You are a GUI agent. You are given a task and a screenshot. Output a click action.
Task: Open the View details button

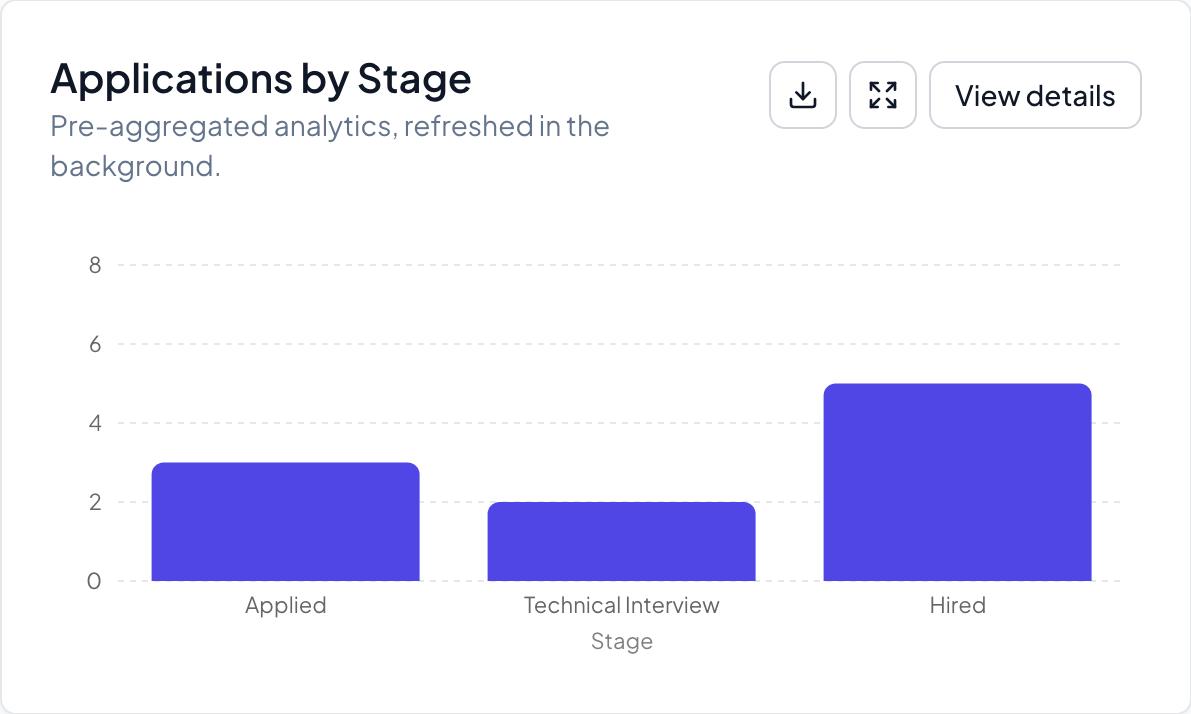coord(1035,95)
